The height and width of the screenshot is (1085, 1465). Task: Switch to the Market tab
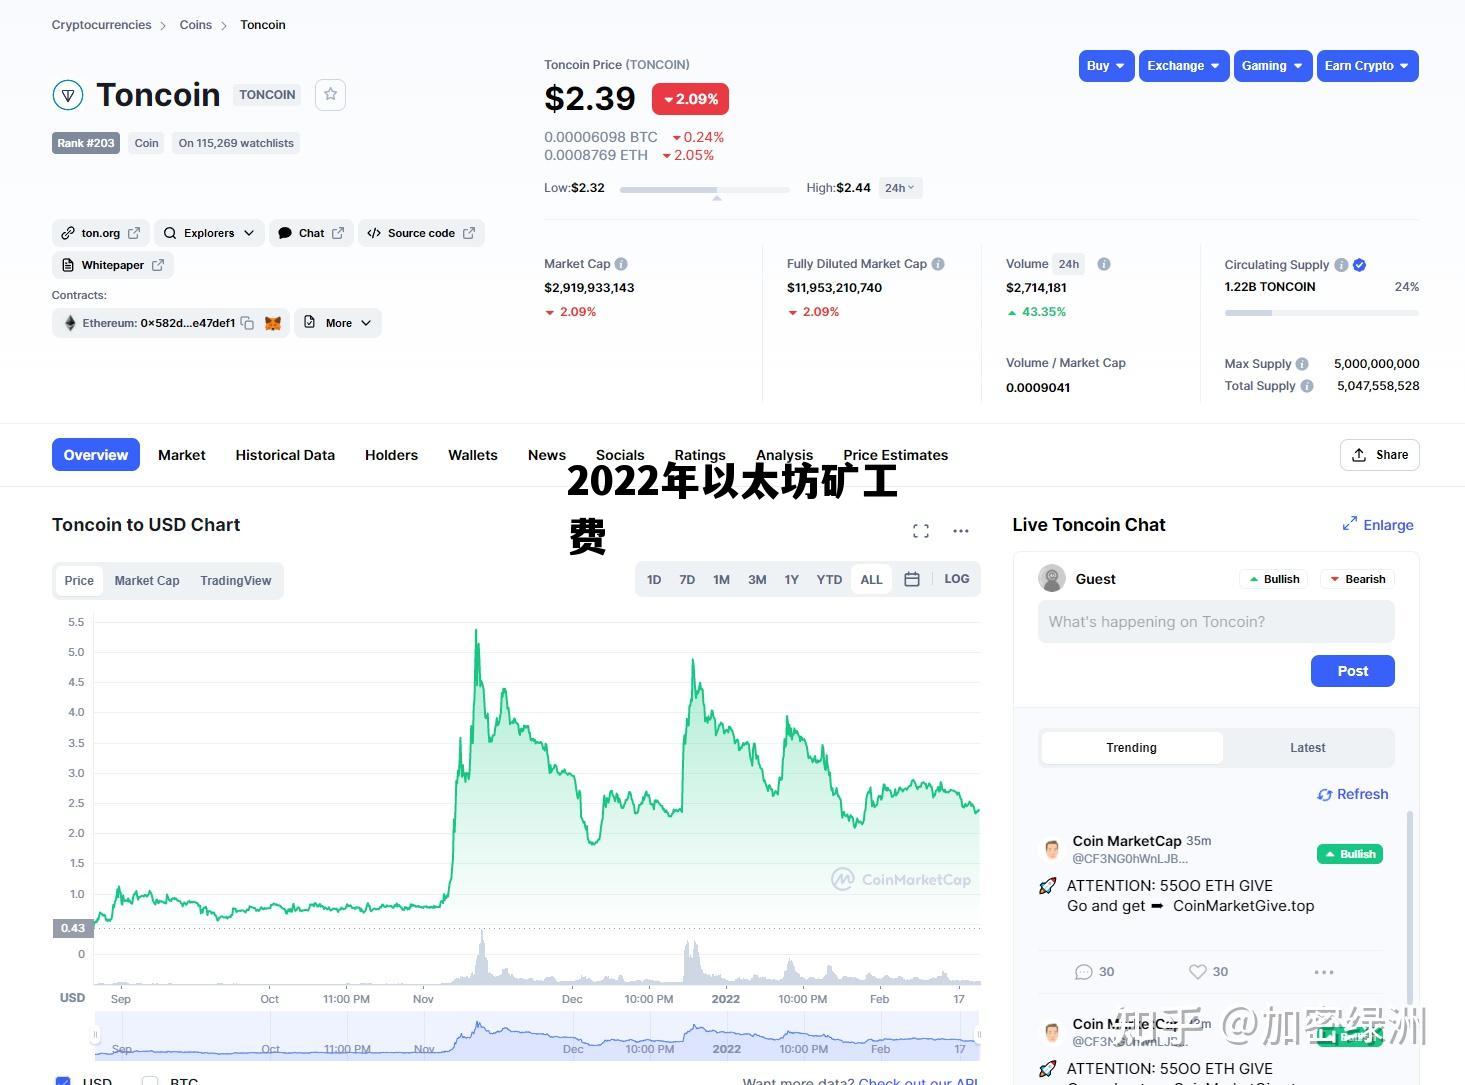point(182,455)
